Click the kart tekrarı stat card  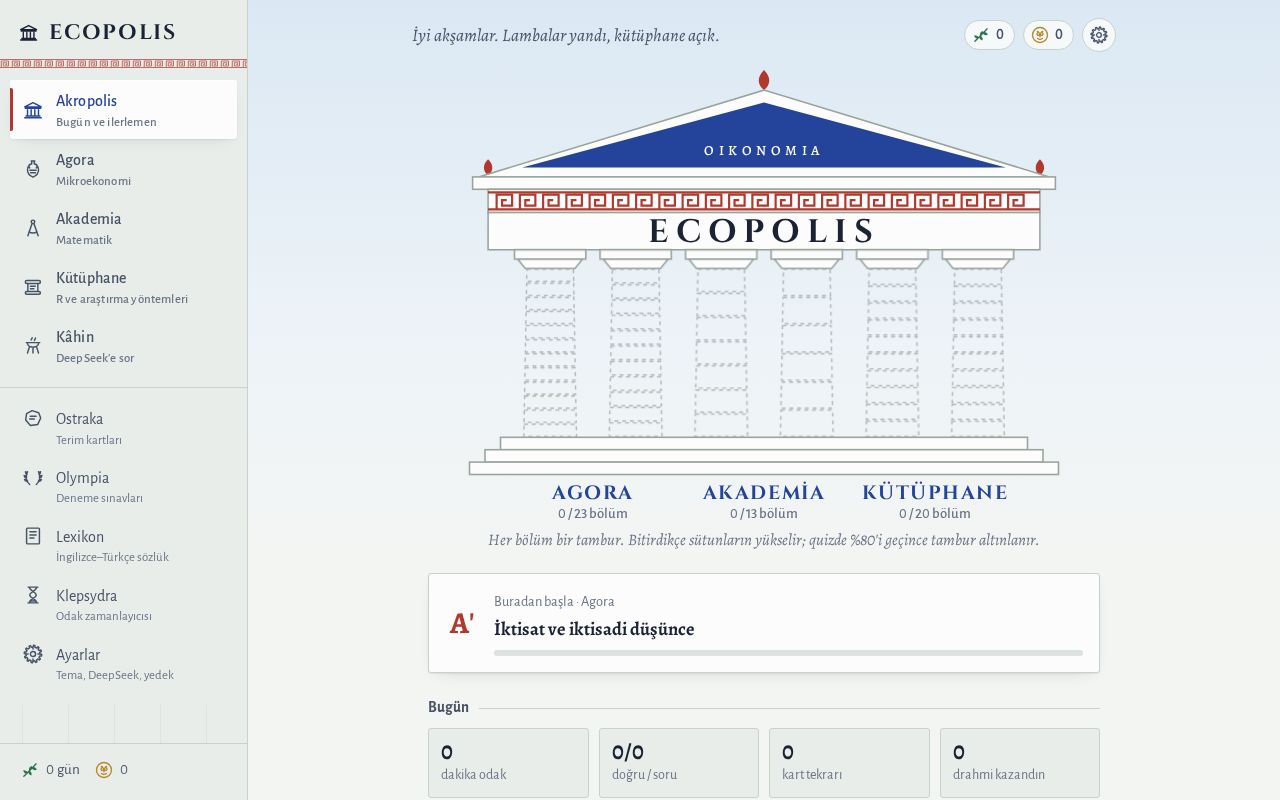point(849,763)
